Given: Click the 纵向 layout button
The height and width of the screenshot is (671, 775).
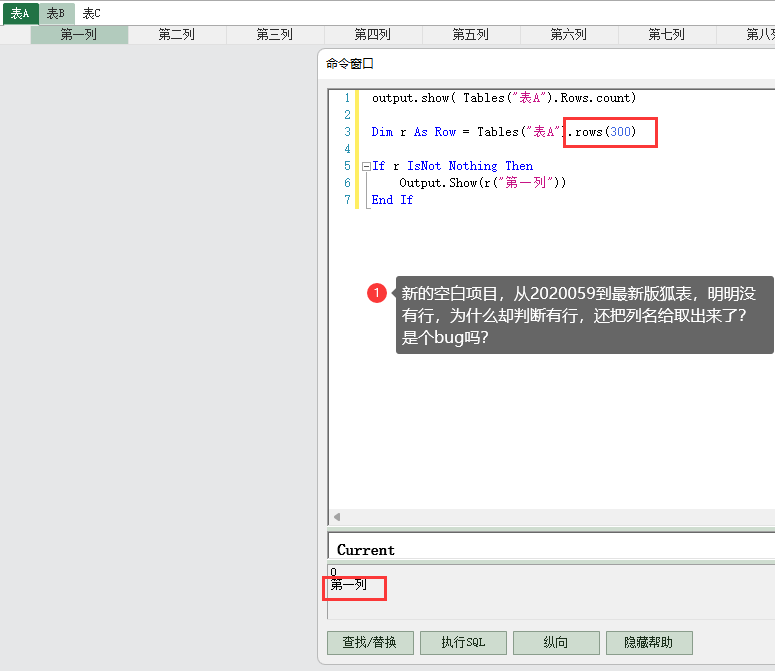Looking at the screenshot, I should point(556,642).
